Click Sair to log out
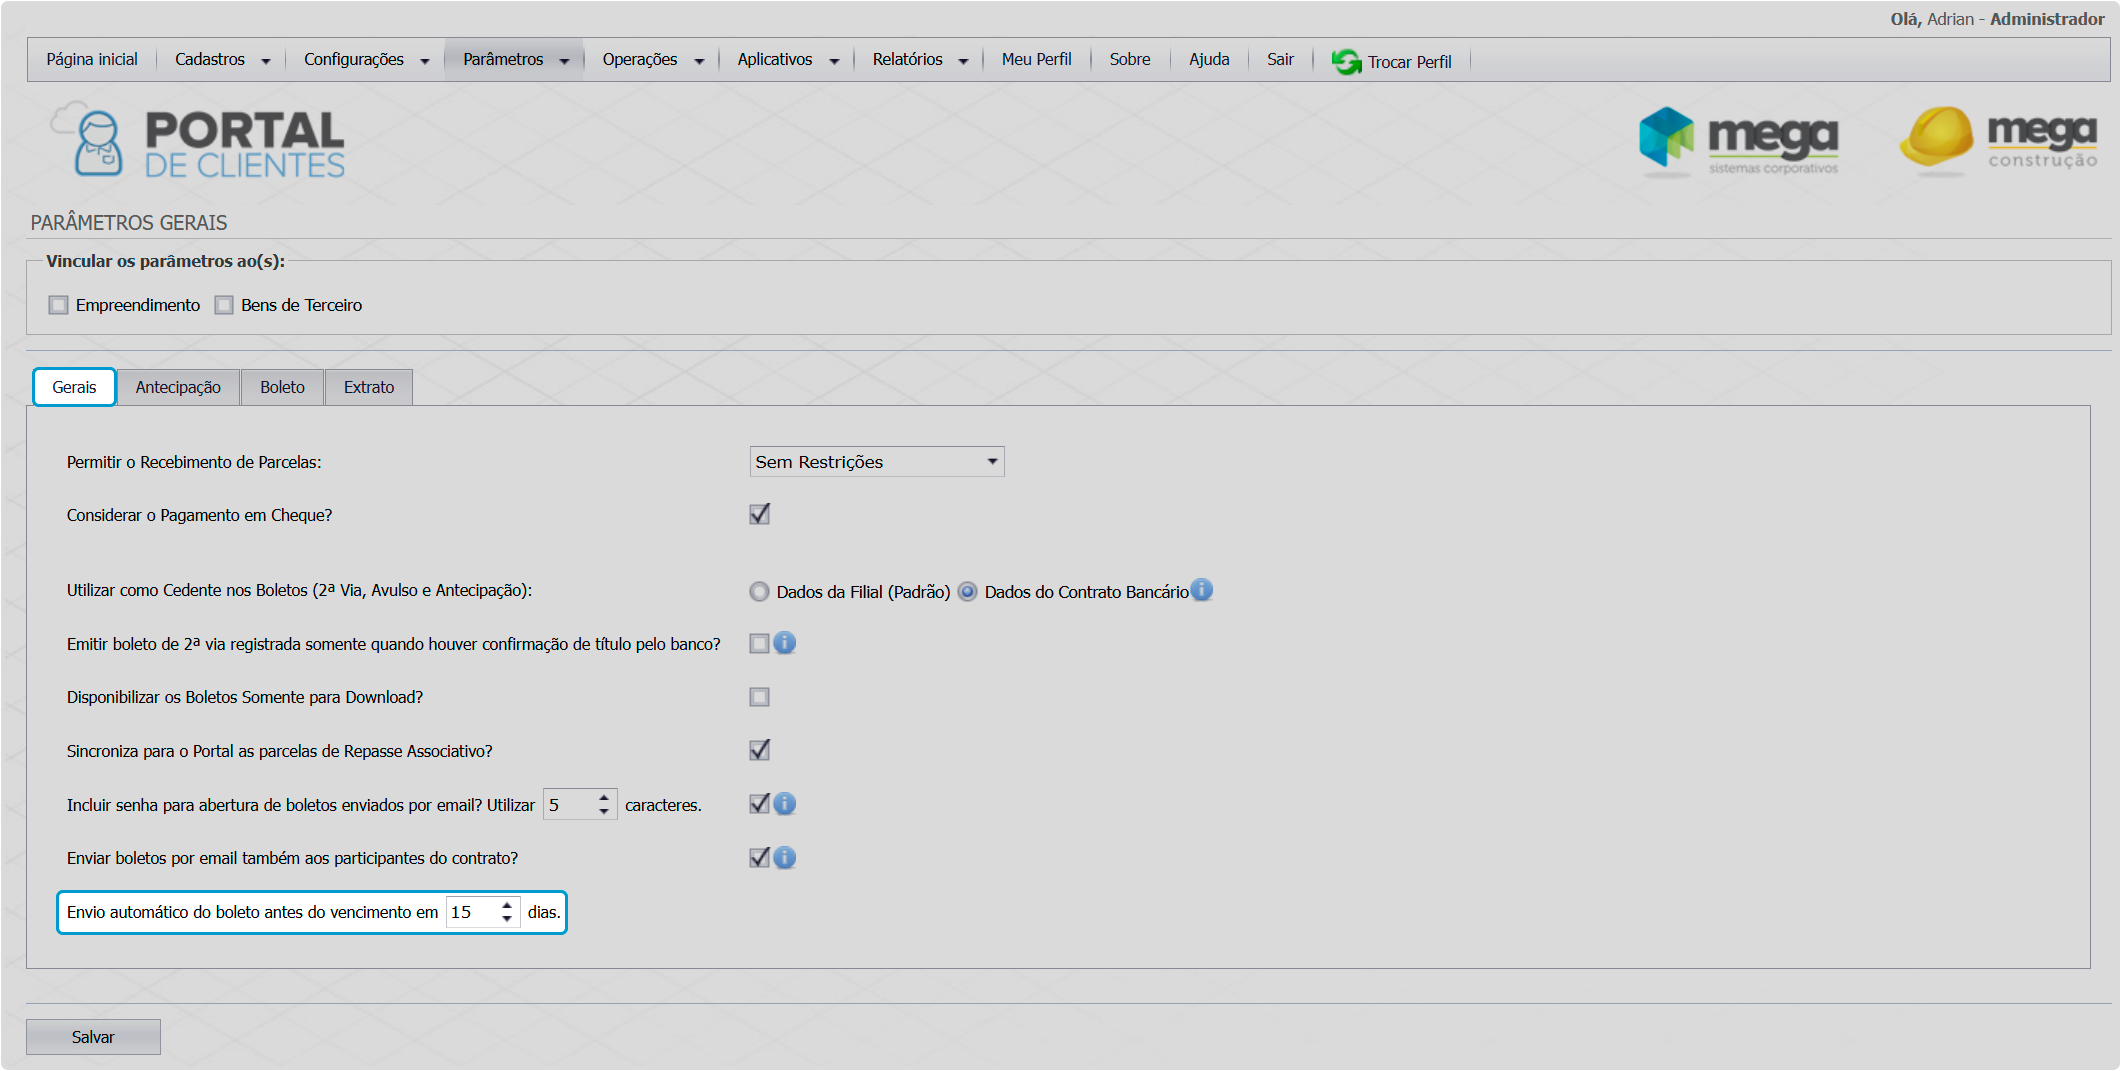 coord(1280,60)
